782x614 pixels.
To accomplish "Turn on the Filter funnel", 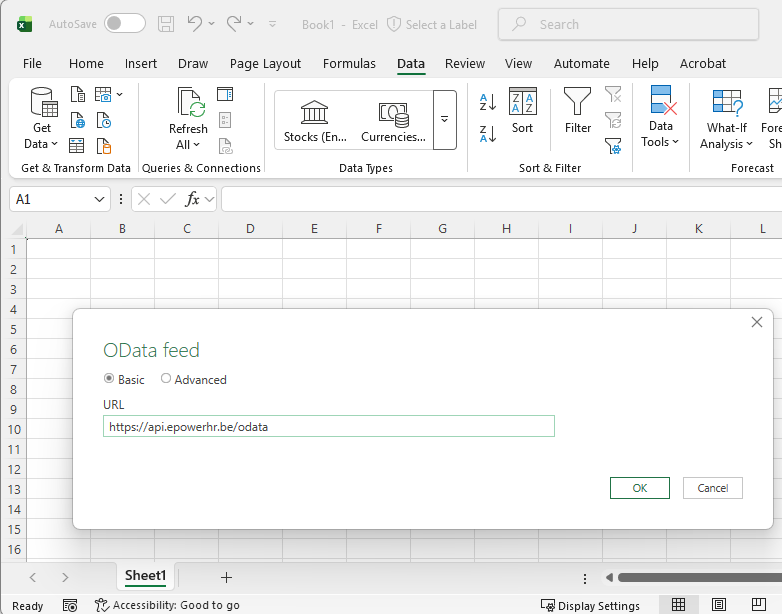I will click(578, 110).
